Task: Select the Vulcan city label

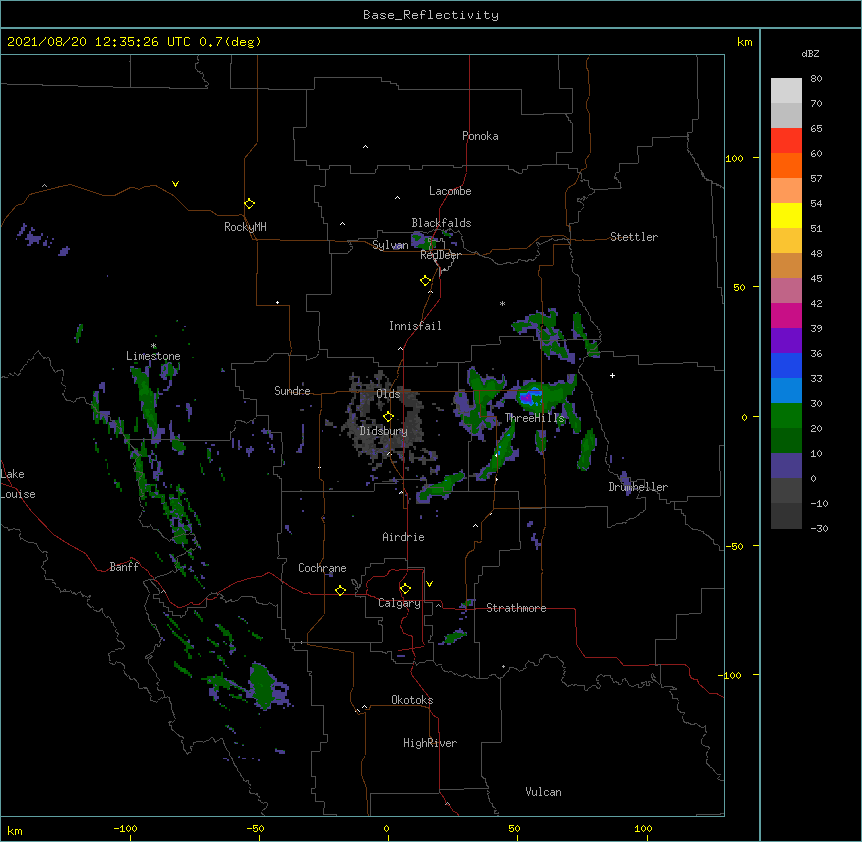Action: [543, 792]
